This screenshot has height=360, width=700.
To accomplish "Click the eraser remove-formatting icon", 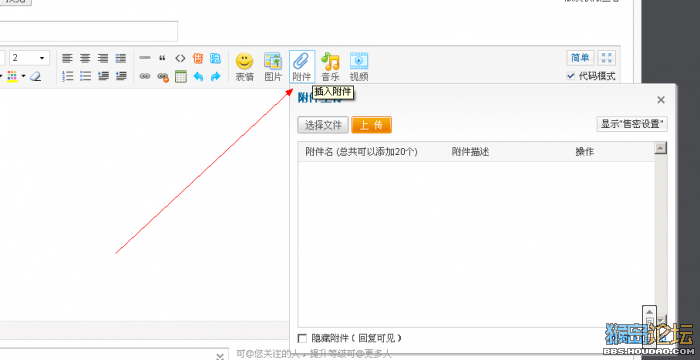I will click(x=36, y=76).
